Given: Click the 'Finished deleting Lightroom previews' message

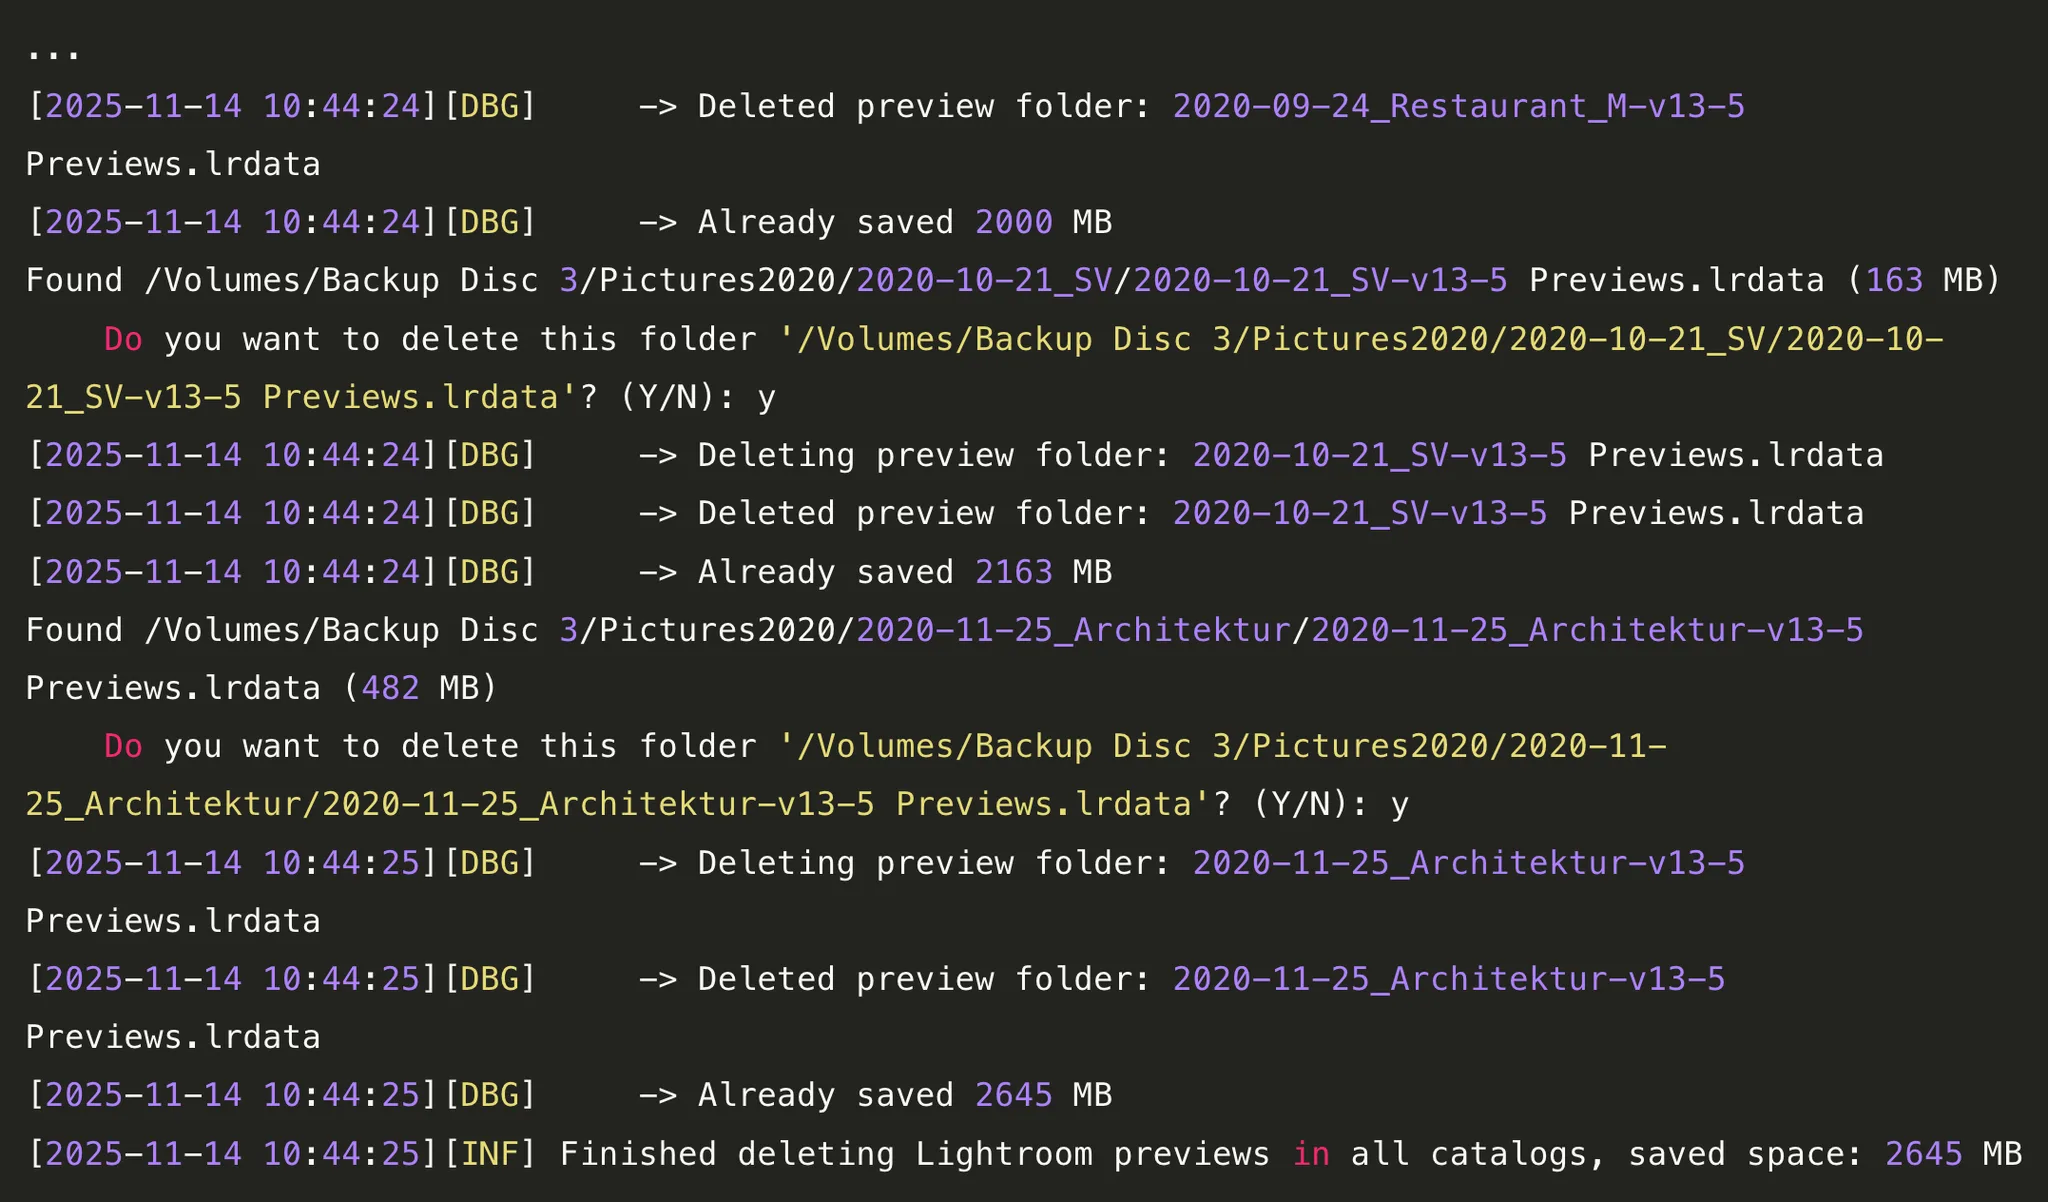Looking at the screenshot, I should (914, 1154).
